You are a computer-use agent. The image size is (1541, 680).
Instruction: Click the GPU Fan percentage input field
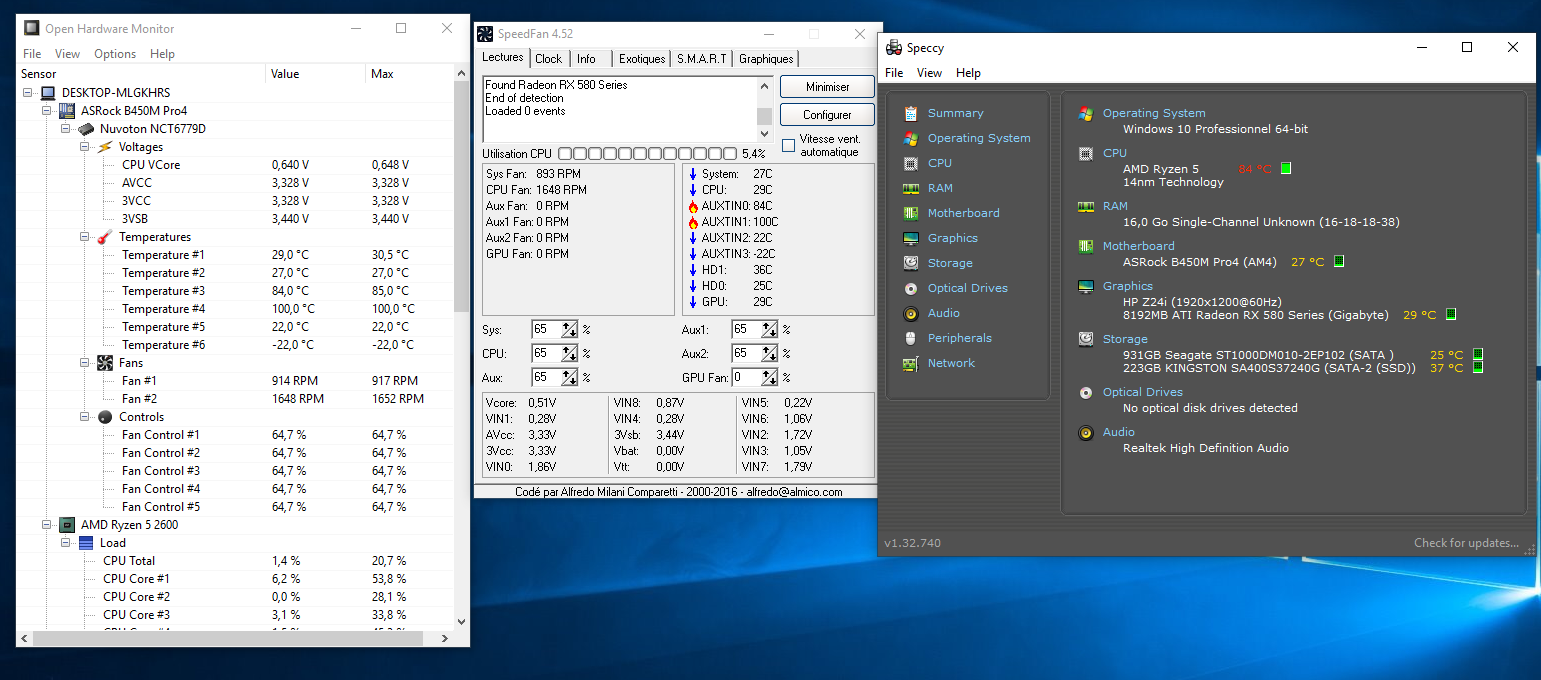point(745,378)
